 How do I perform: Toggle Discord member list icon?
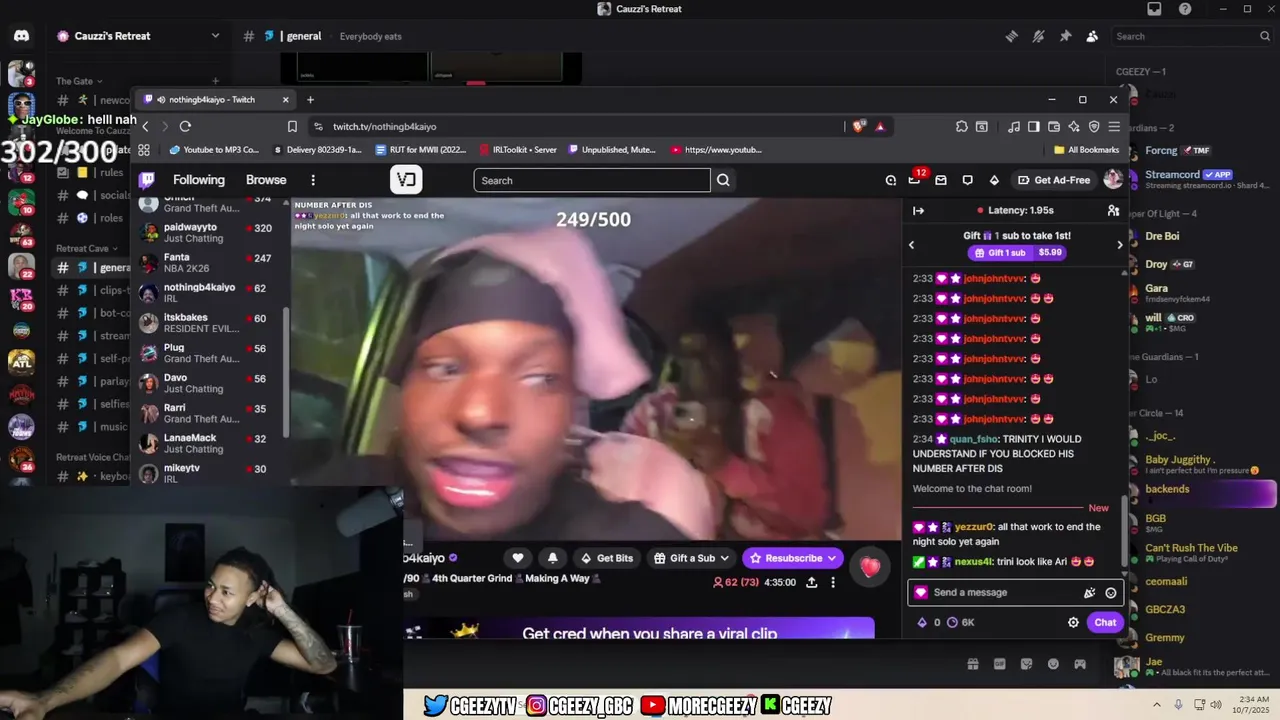[x=1092, y=36]
